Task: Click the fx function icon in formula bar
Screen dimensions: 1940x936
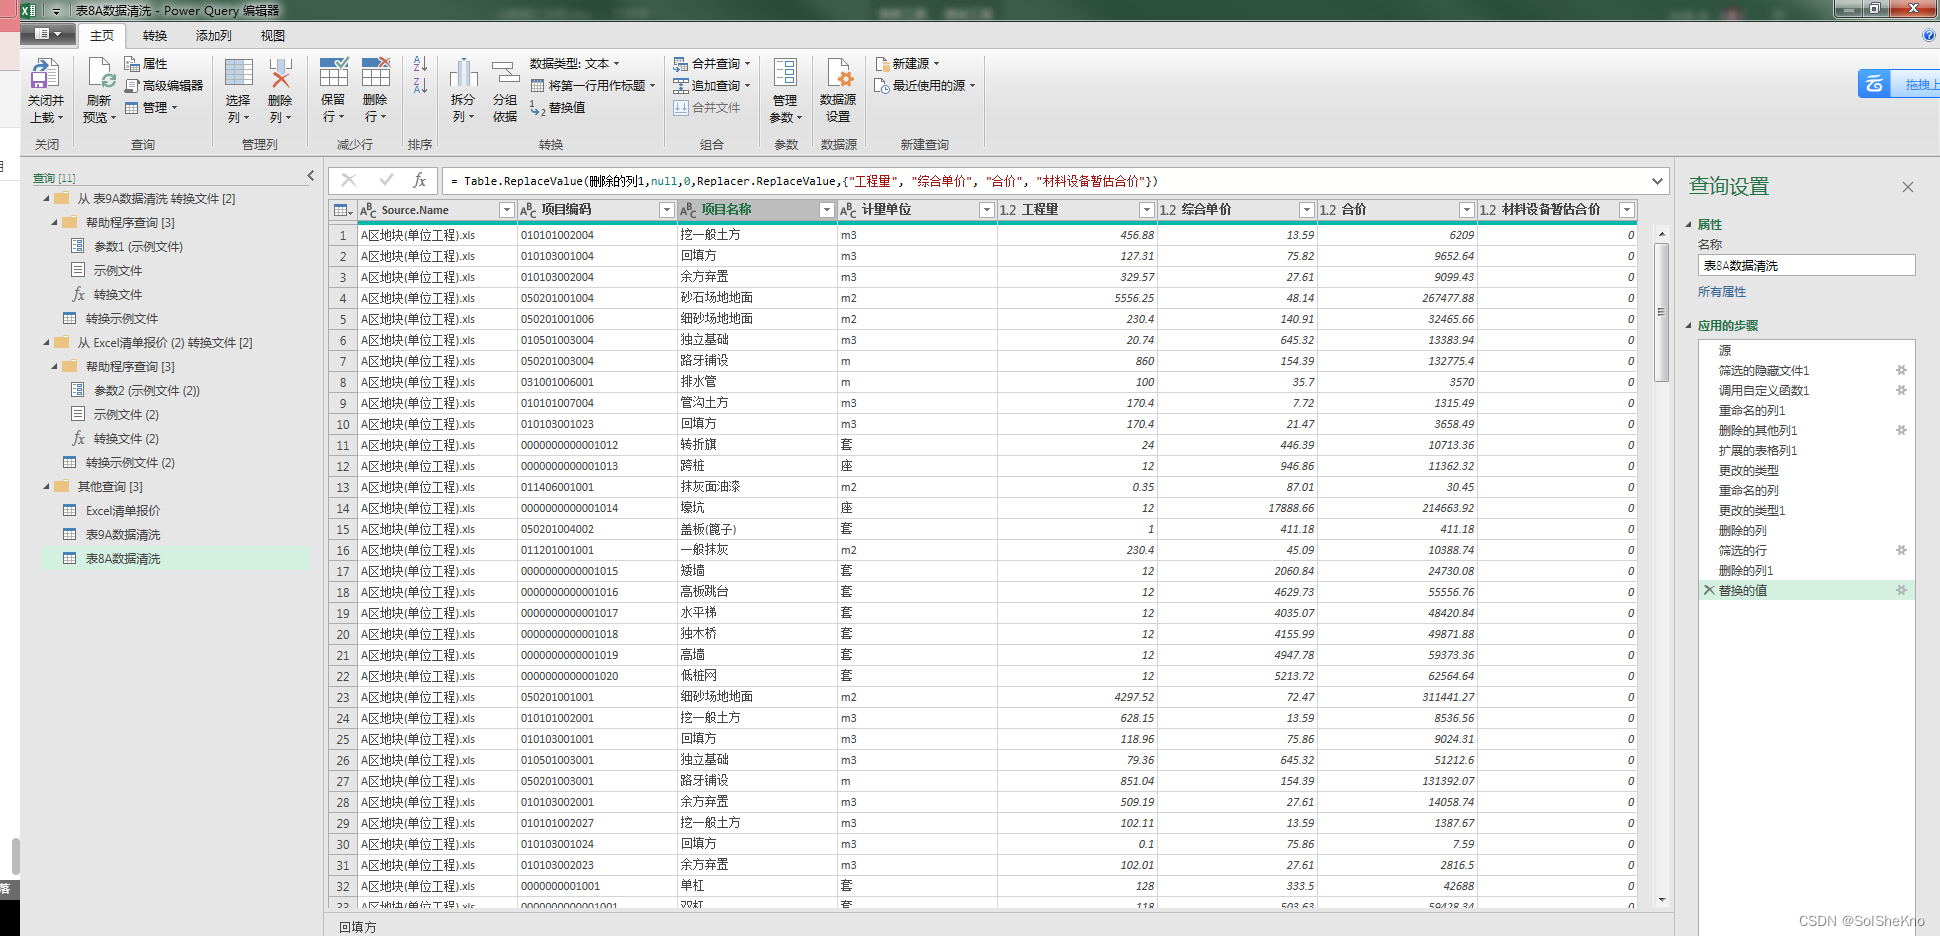Action: pos(419,181)
